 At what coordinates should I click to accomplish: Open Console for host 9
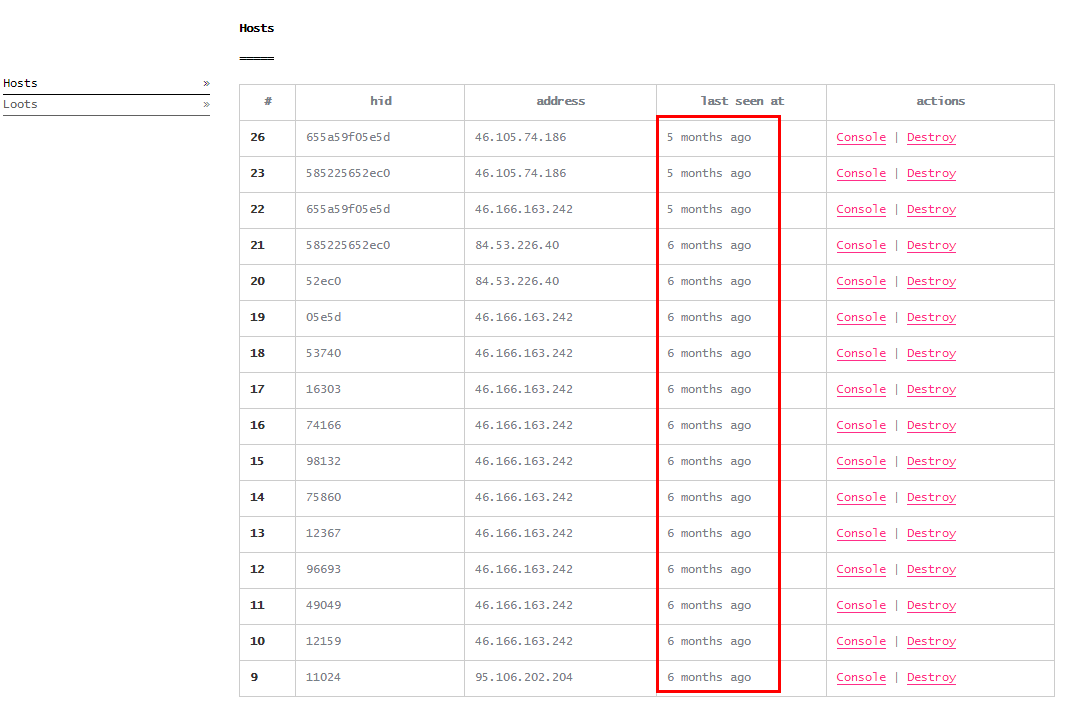click(x=861, y=677)
